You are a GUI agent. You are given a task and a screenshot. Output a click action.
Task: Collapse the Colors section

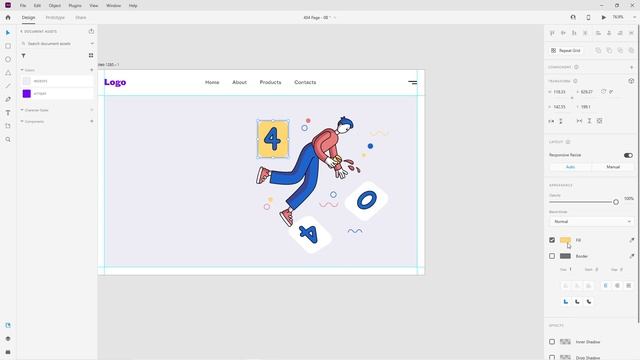click(x=22, y=70)
